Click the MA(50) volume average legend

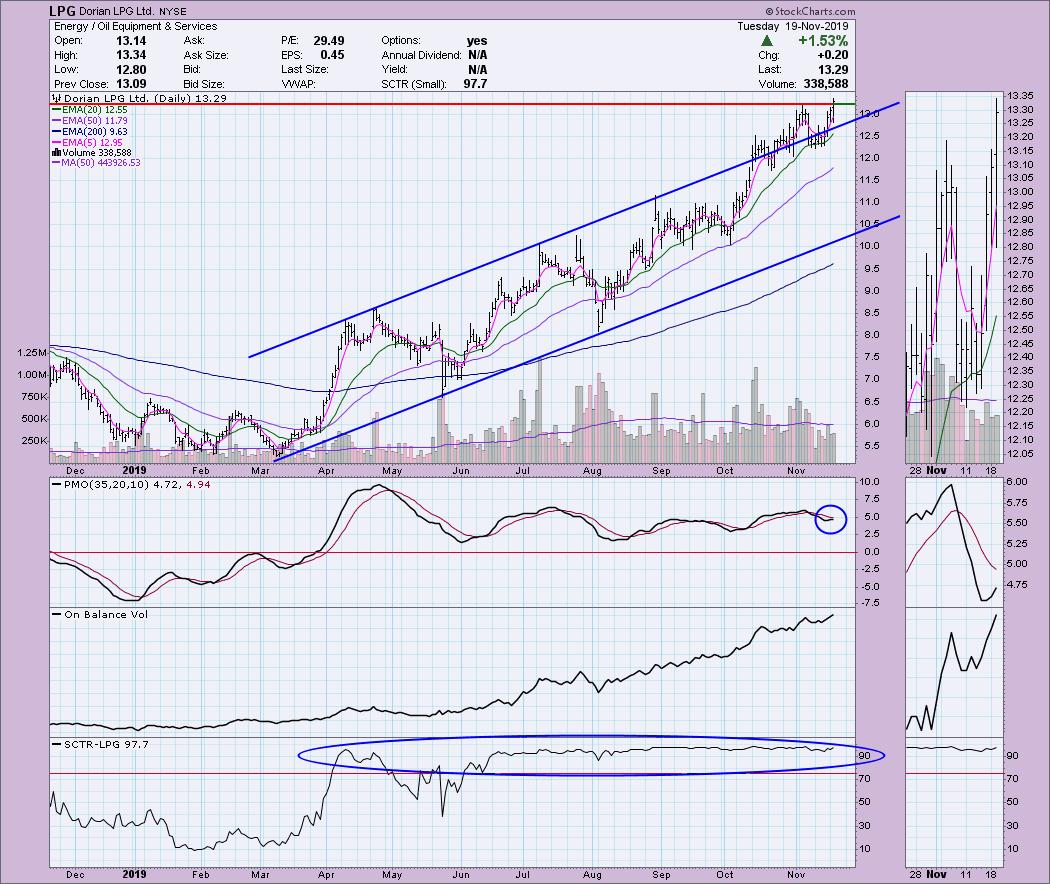tap(96, 162)
